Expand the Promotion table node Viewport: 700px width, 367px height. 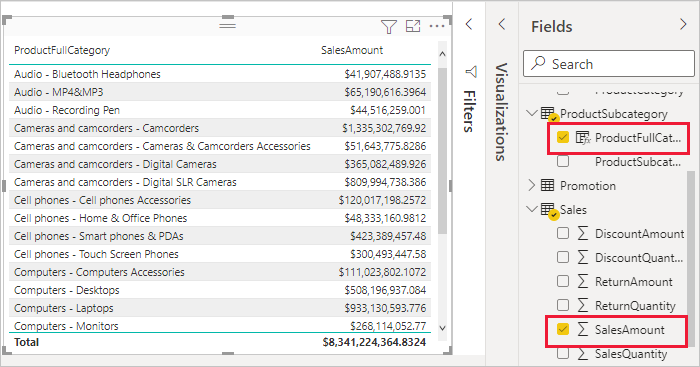[532, 185]
